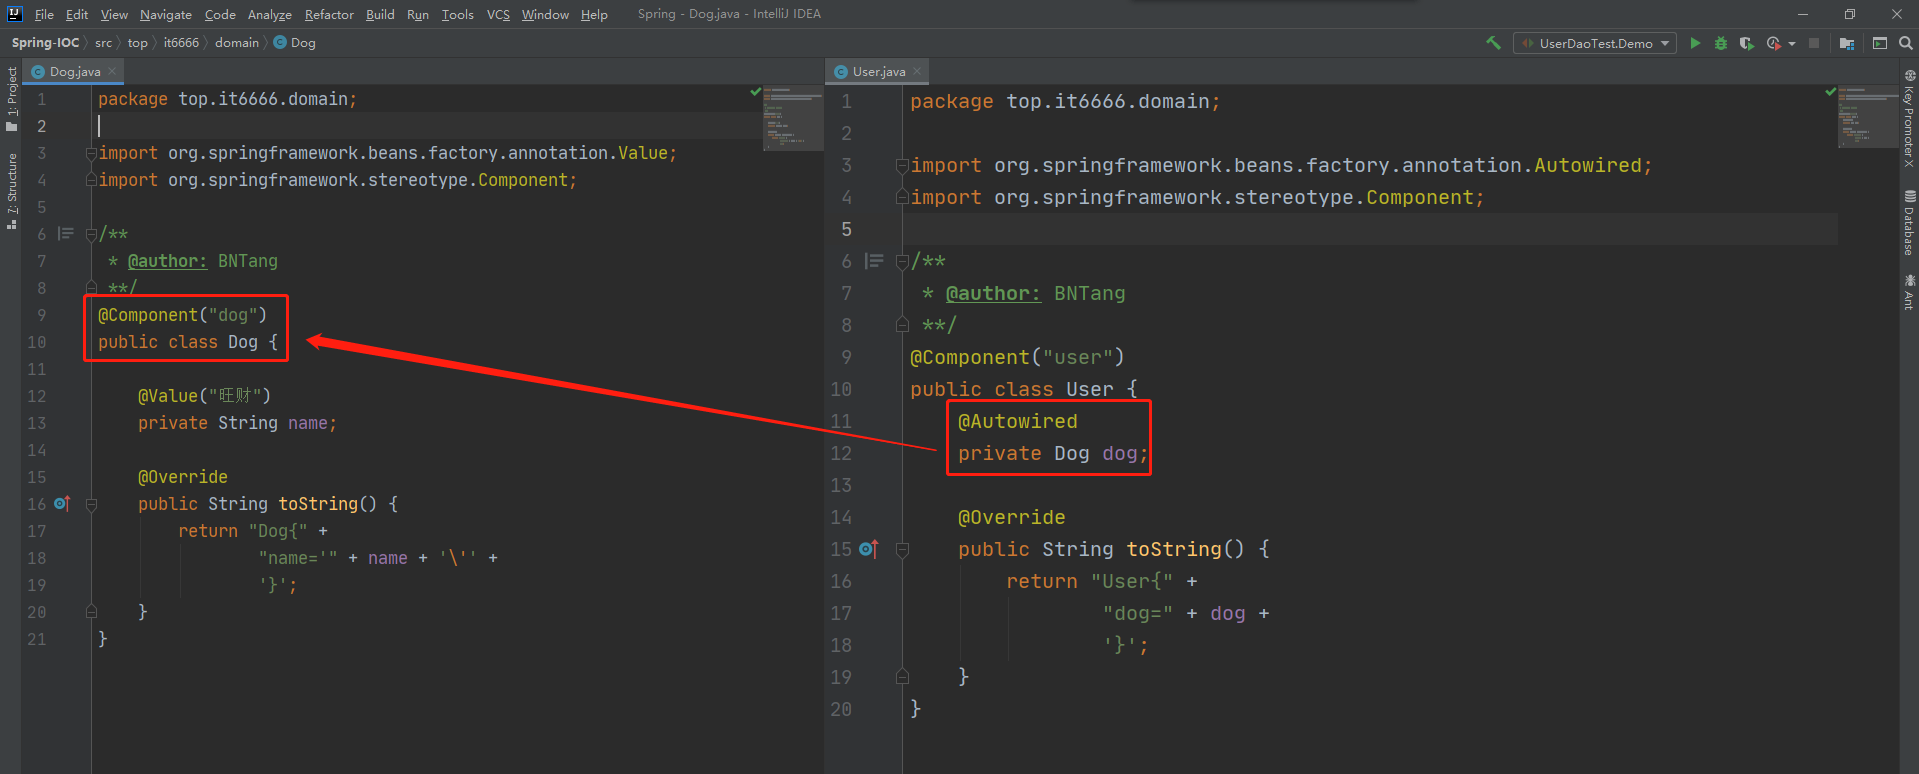Open the Build menu
This screenshot has width=1919, height=774.
tap(380, 14)
